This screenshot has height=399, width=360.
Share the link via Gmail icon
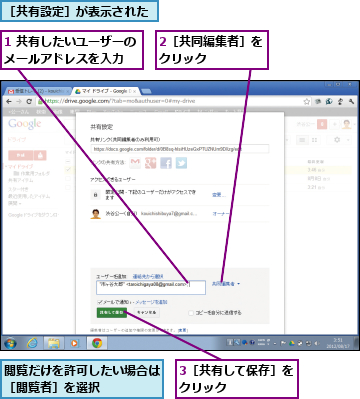coord(135,163)
